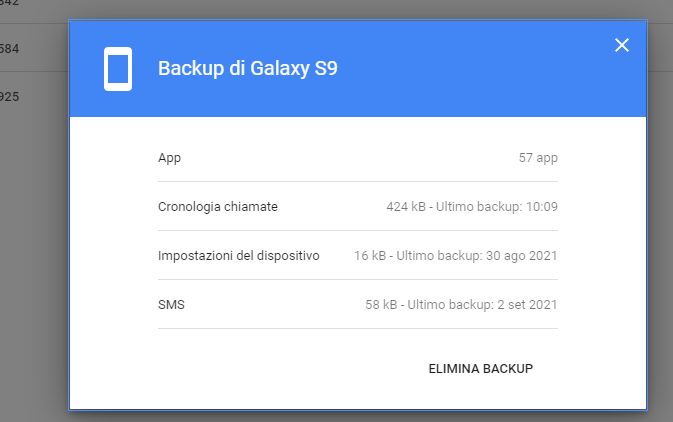Click the 16 kB device settings backup info

tap(456, 256)
